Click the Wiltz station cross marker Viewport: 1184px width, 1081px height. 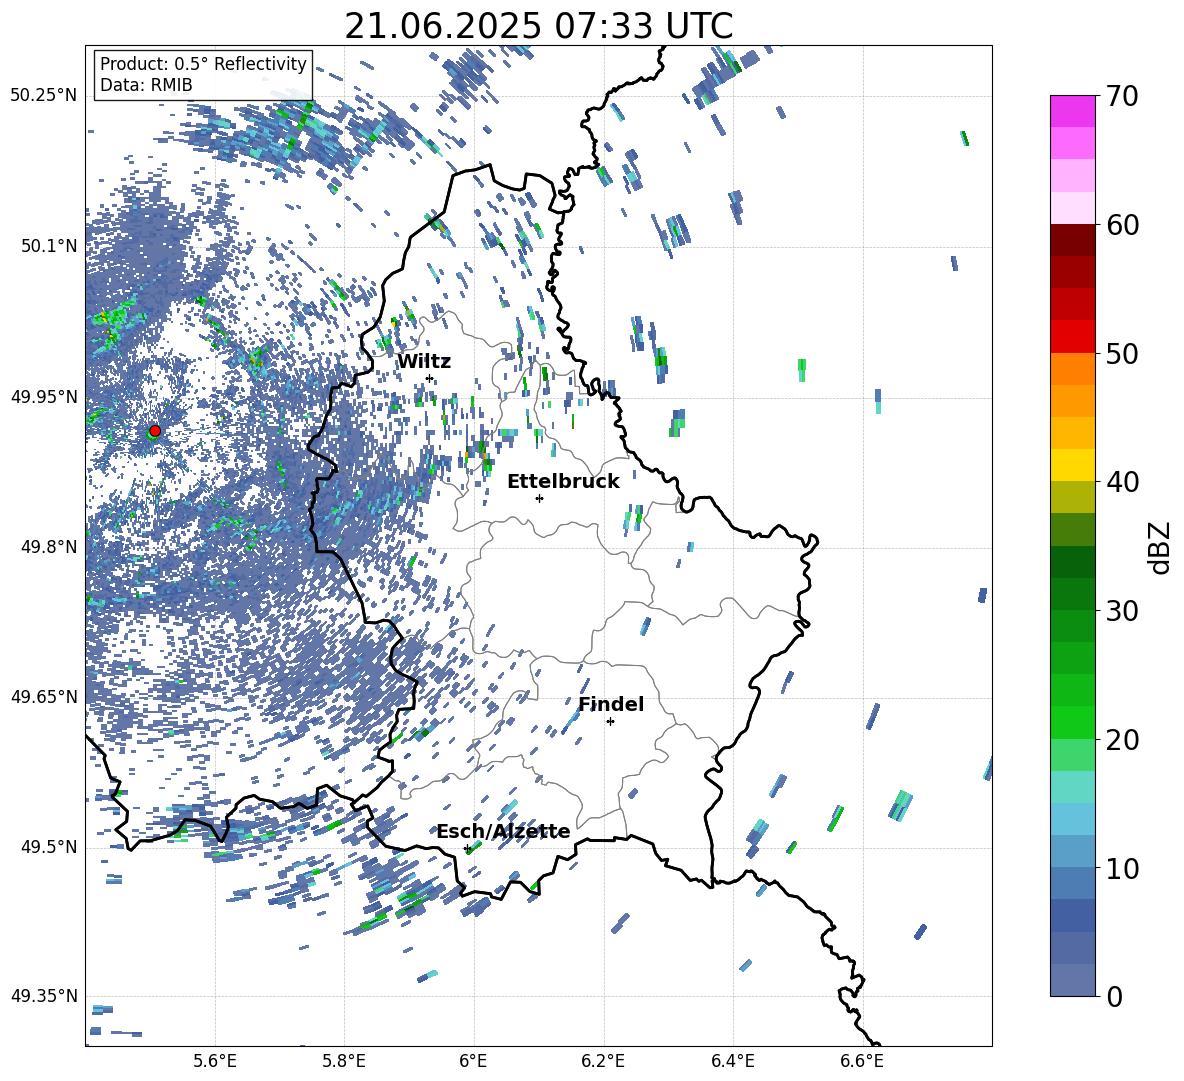coord(430,378)
